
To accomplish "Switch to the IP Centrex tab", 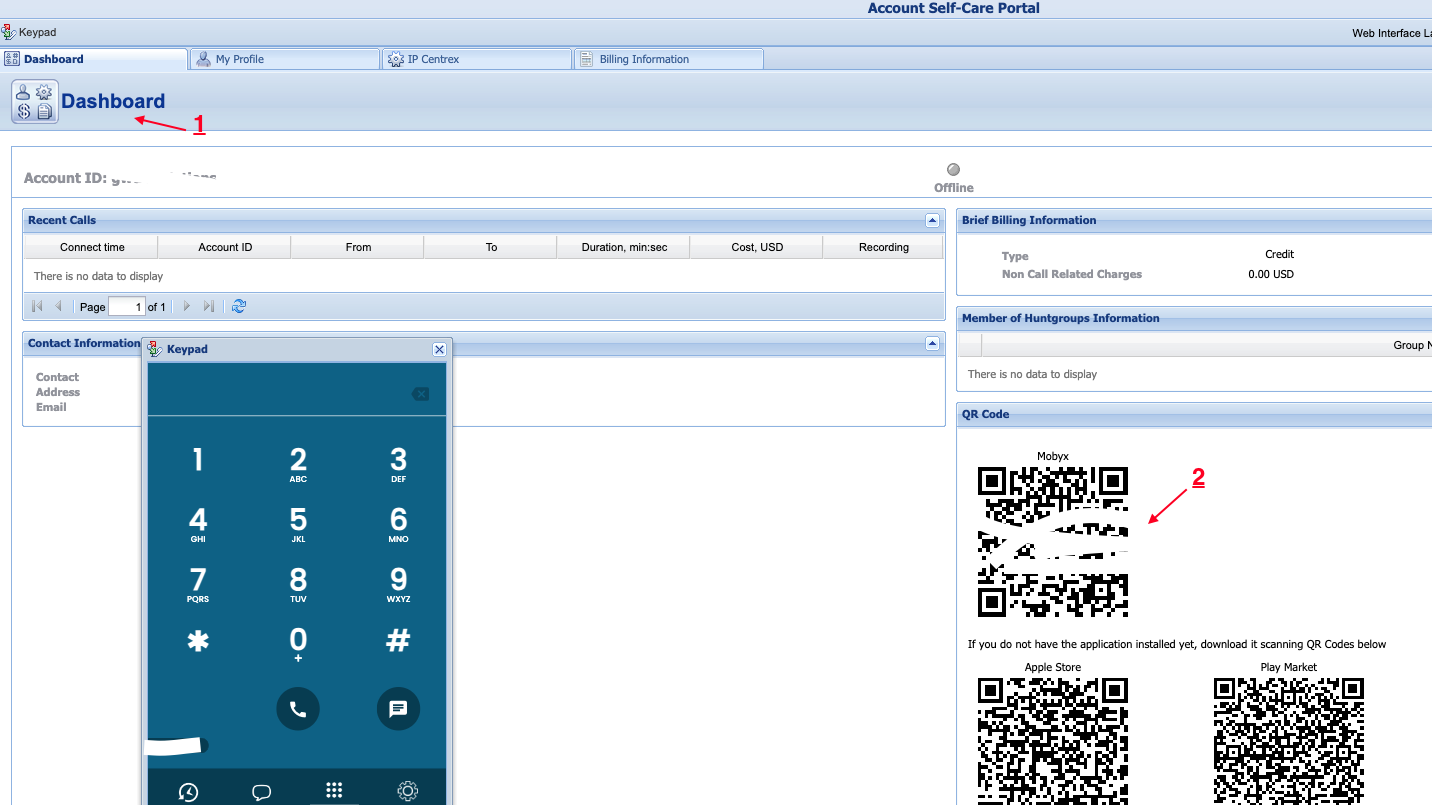I will click(476, 59).
